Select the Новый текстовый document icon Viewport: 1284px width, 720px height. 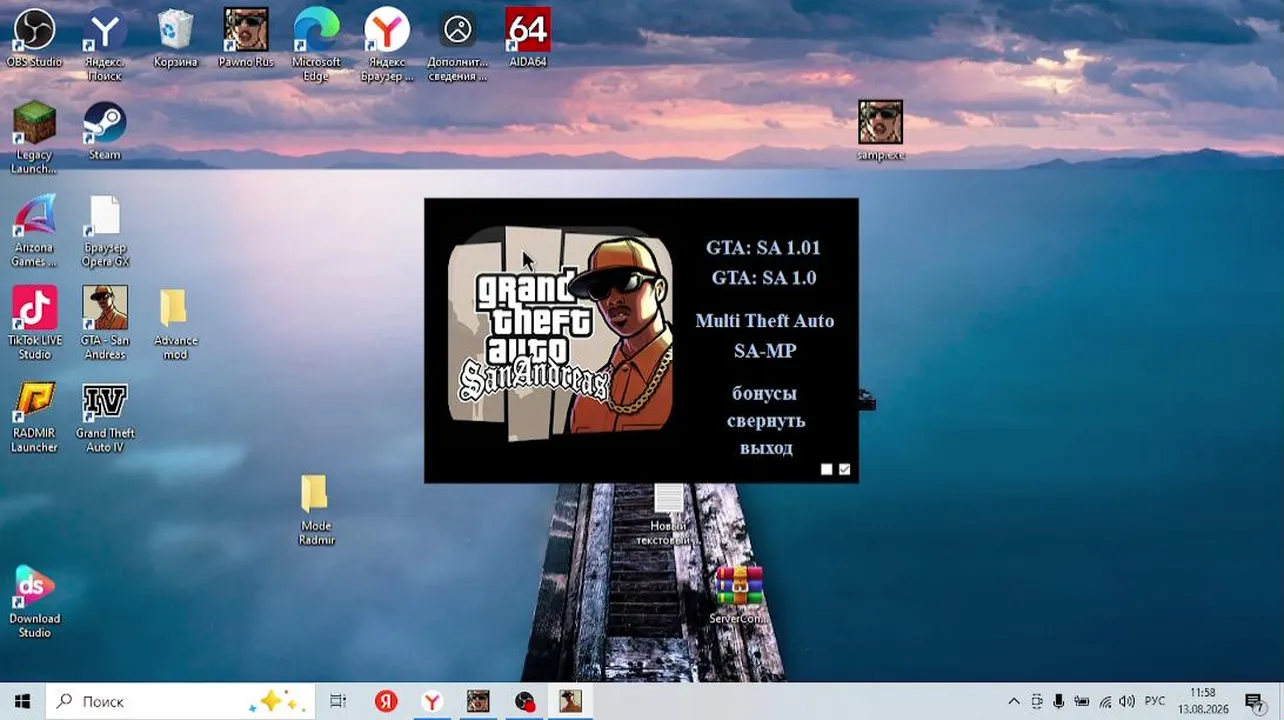(x=669, y=514)
